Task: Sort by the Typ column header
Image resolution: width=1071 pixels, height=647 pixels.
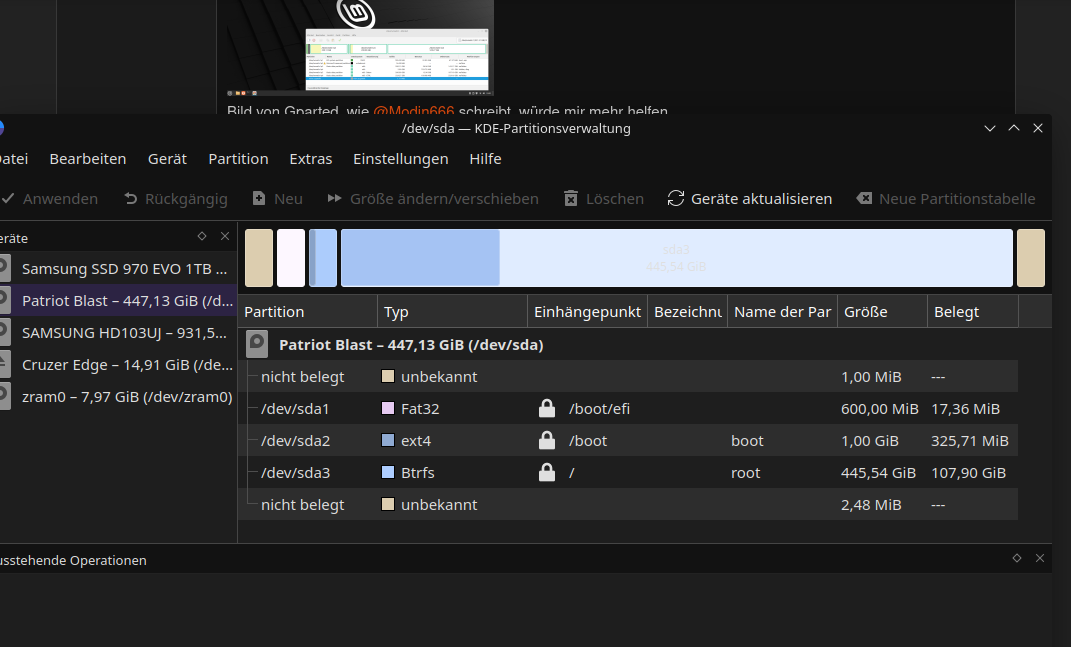Action: (453, 312)
